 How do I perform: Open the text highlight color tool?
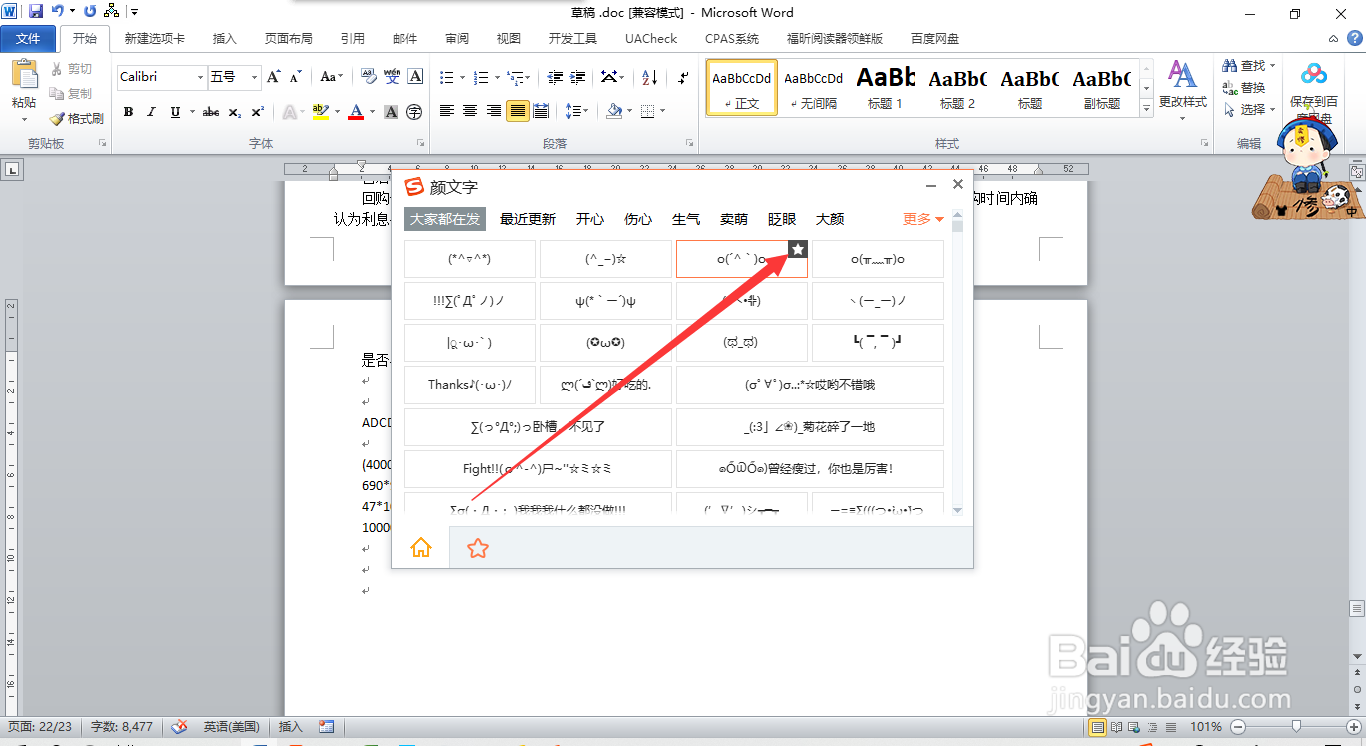322,111
